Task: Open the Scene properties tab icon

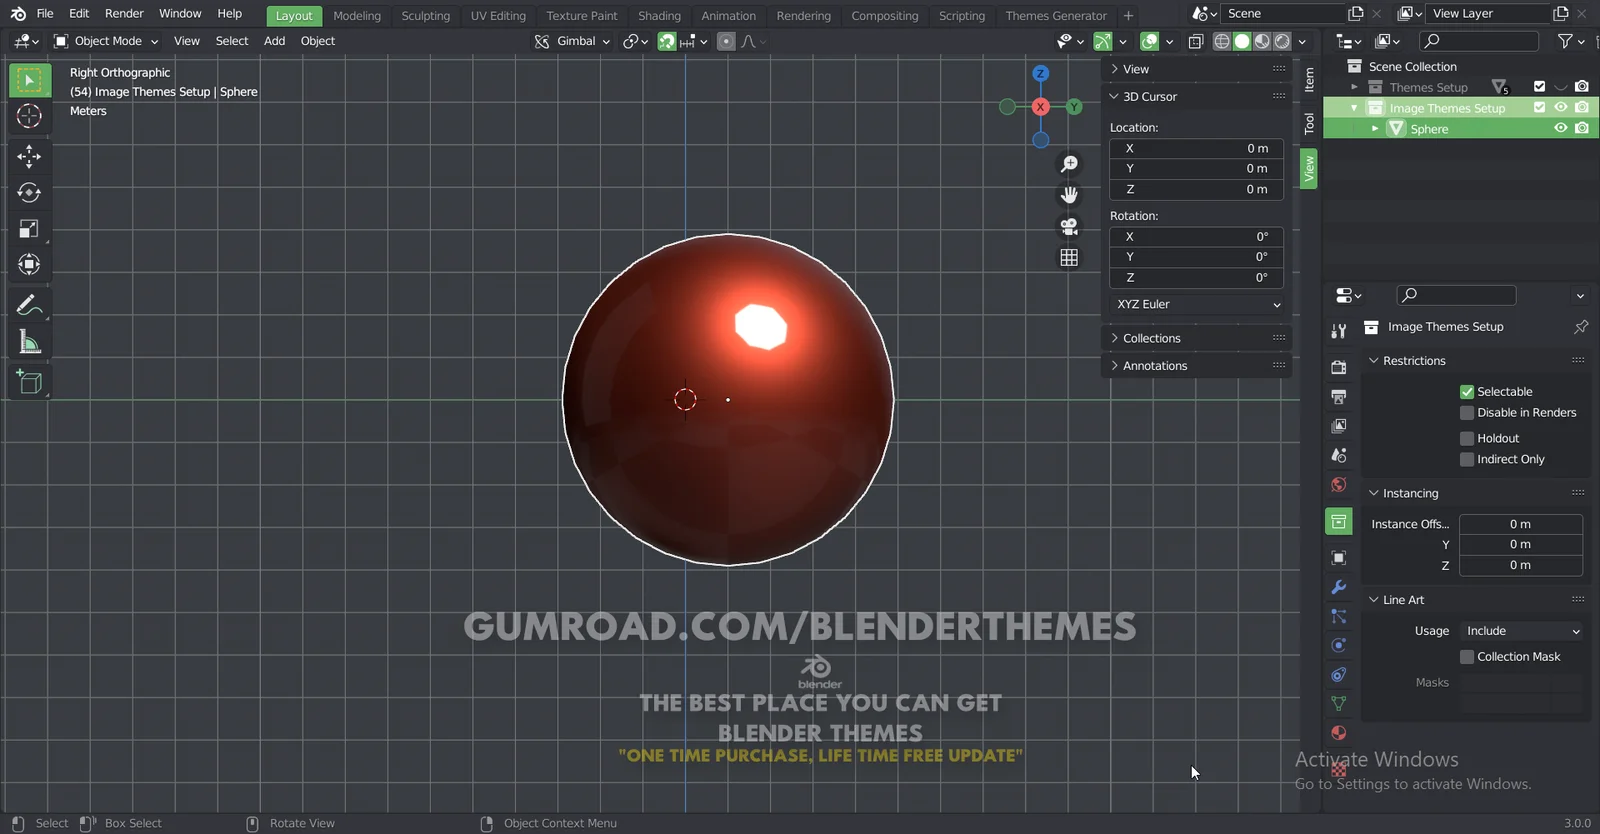Action: 1339,455
